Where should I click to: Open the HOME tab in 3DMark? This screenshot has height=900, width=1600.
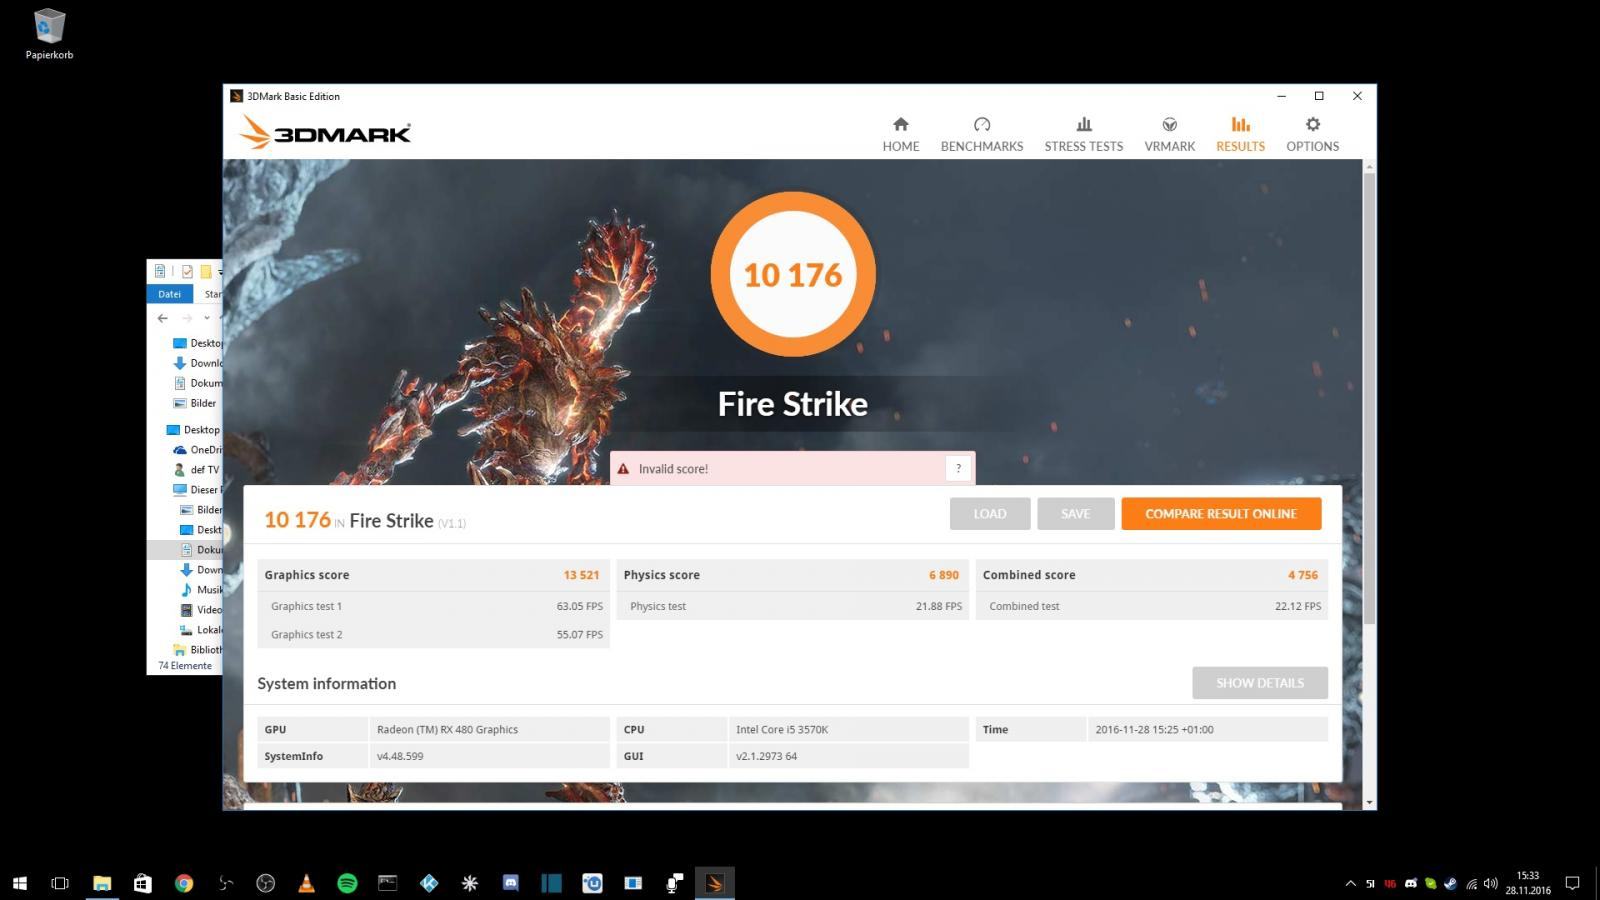900,134
